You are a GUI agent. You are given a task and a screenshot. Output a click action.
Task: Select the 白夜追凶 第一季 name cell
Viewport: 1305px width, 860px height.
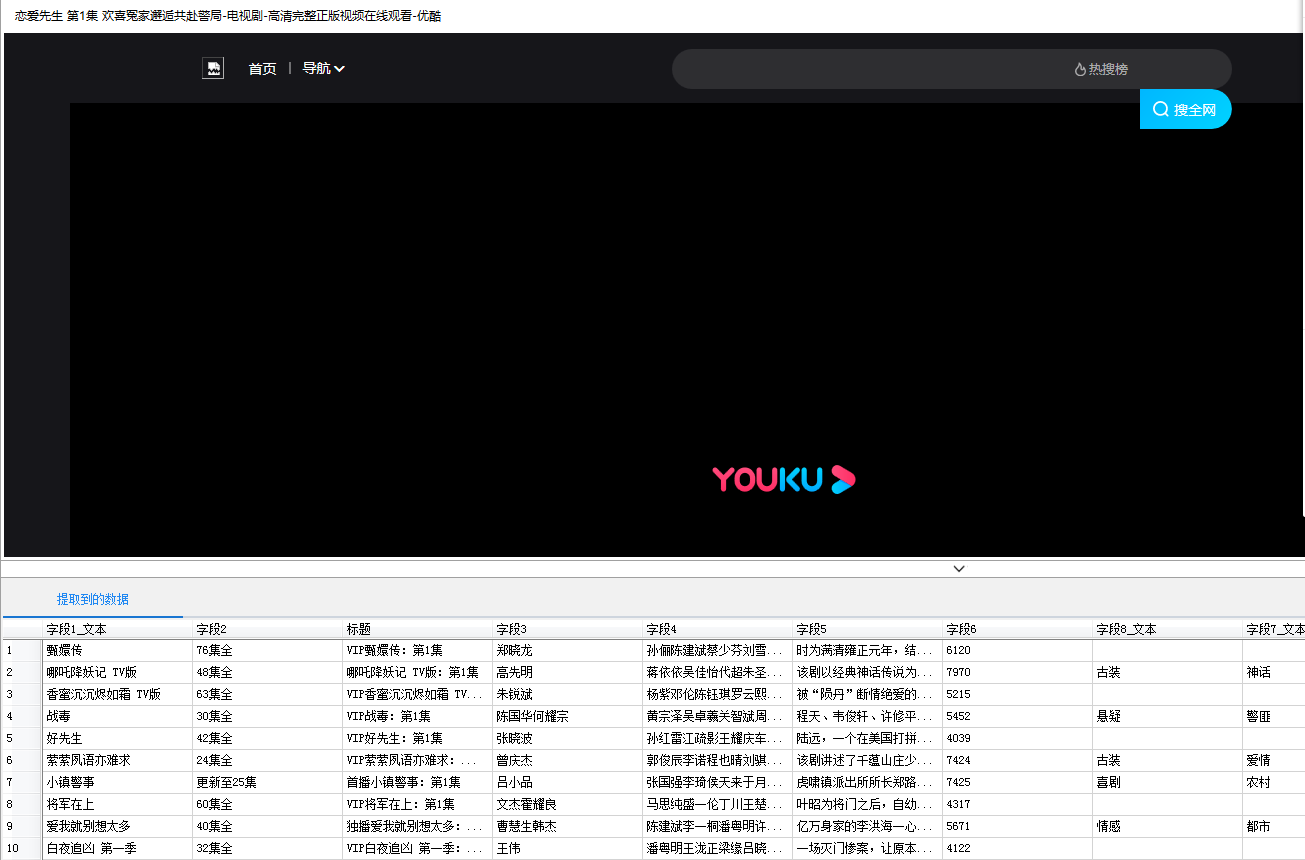[118, 848]
